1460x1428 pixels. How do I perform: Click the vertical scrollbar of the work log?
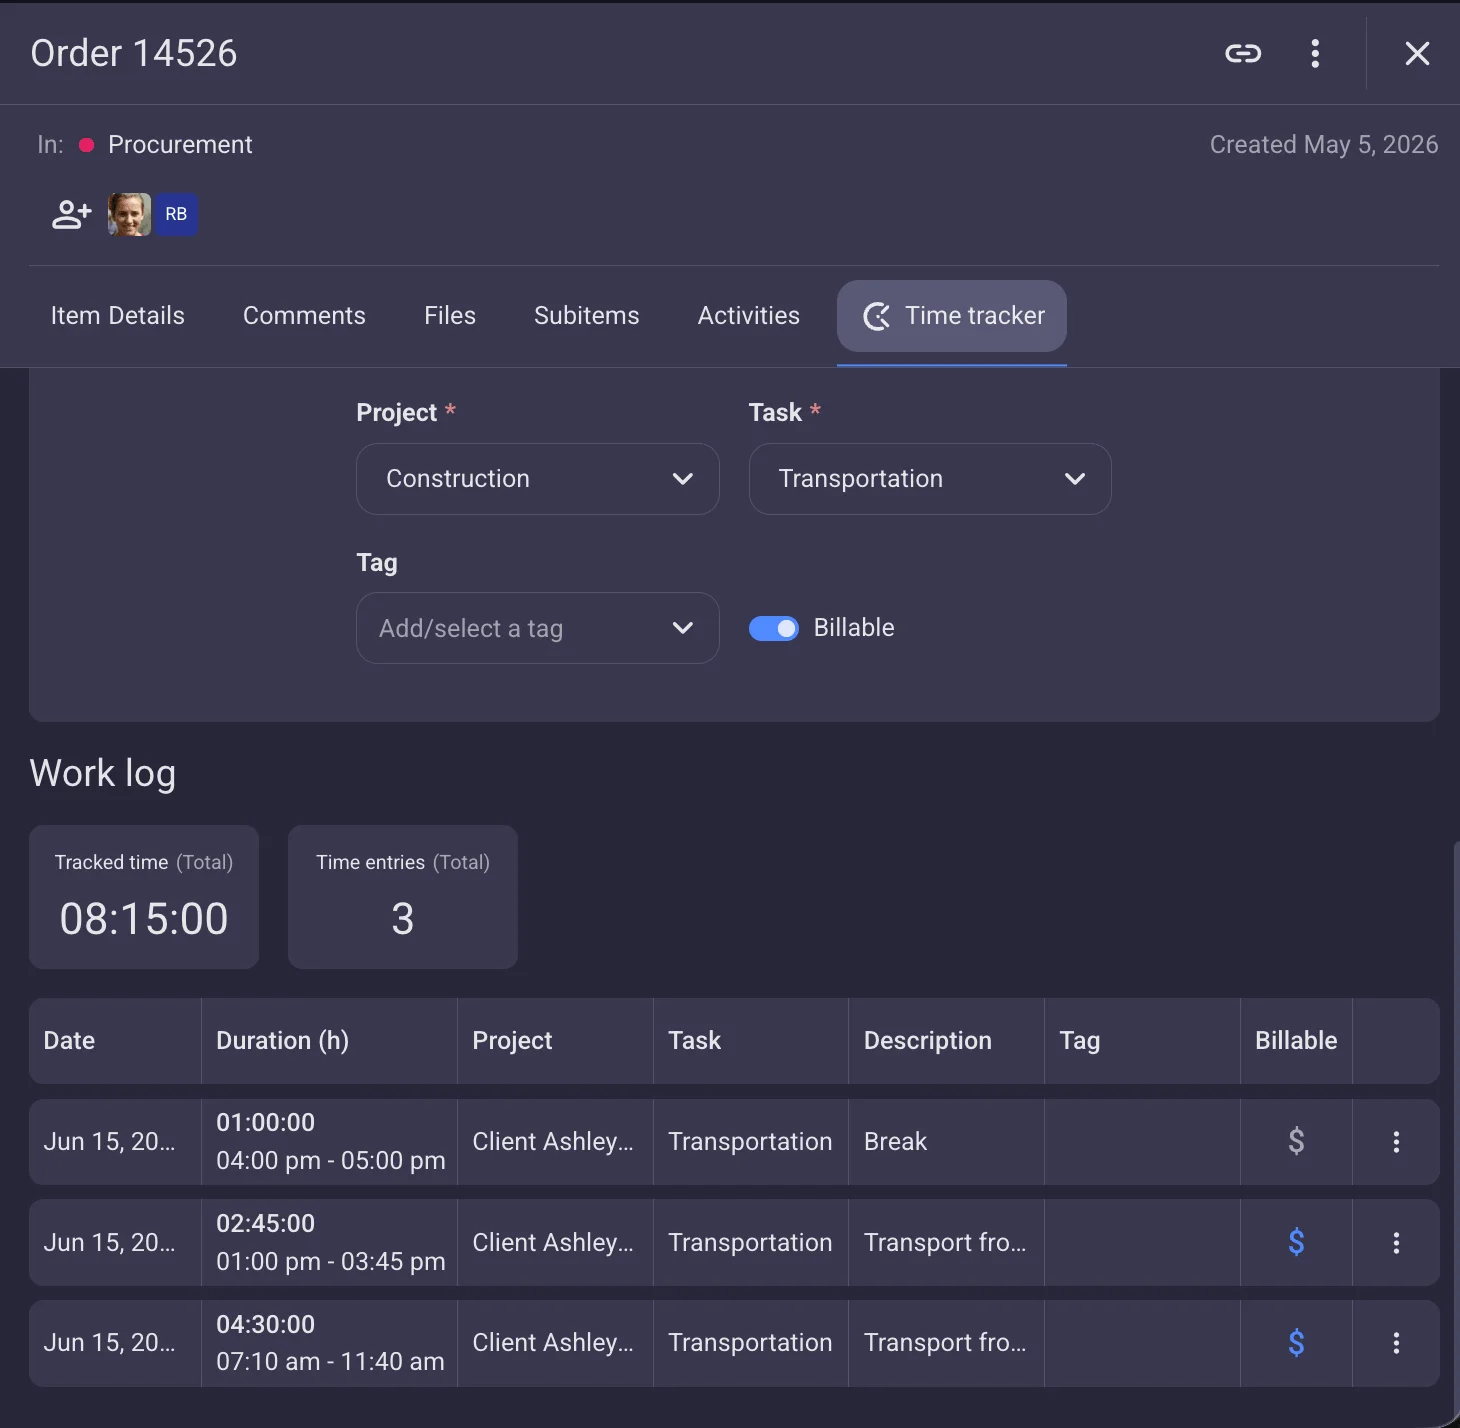coord(1455,1130)
